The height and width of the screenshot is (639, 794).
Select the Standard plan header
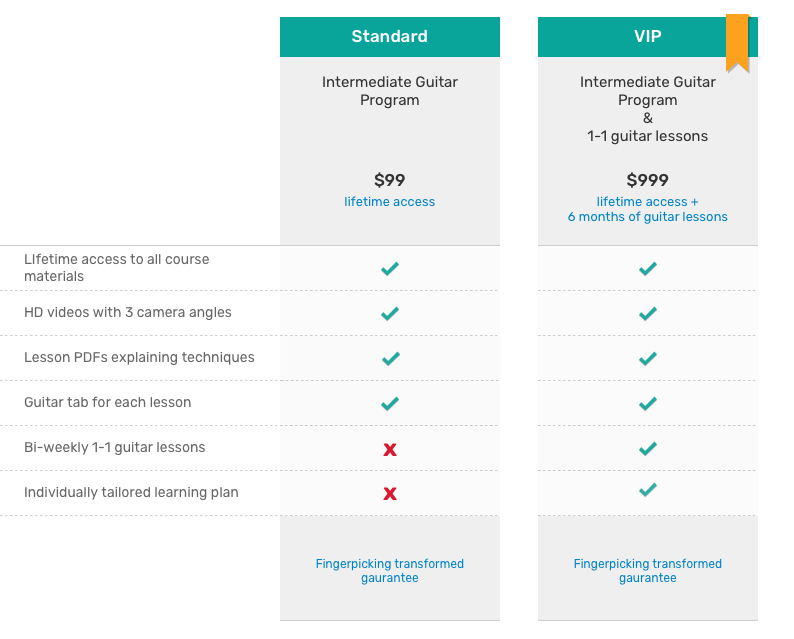coord(389,36)
